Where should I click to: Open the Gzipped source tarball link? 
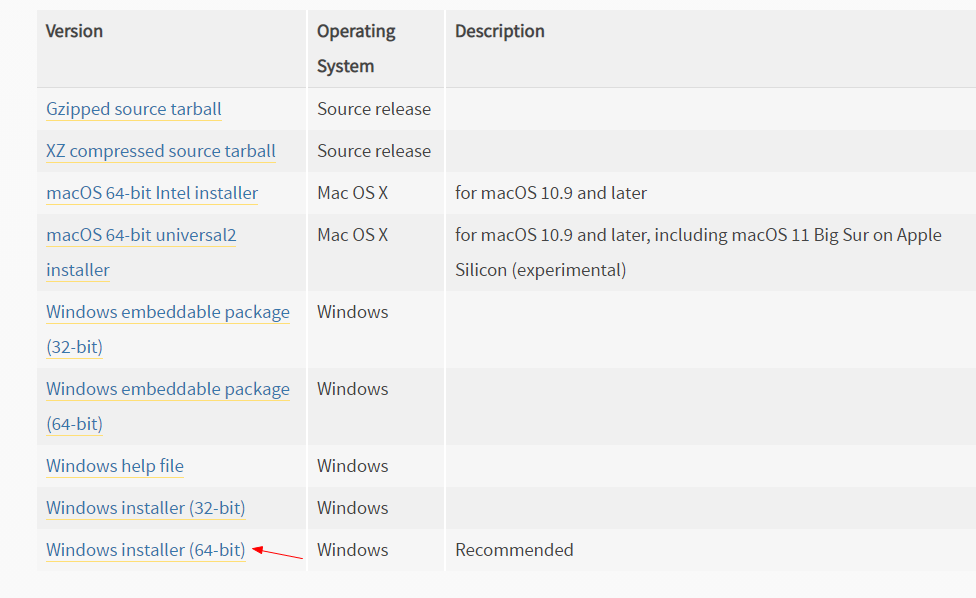click(134, 109)
